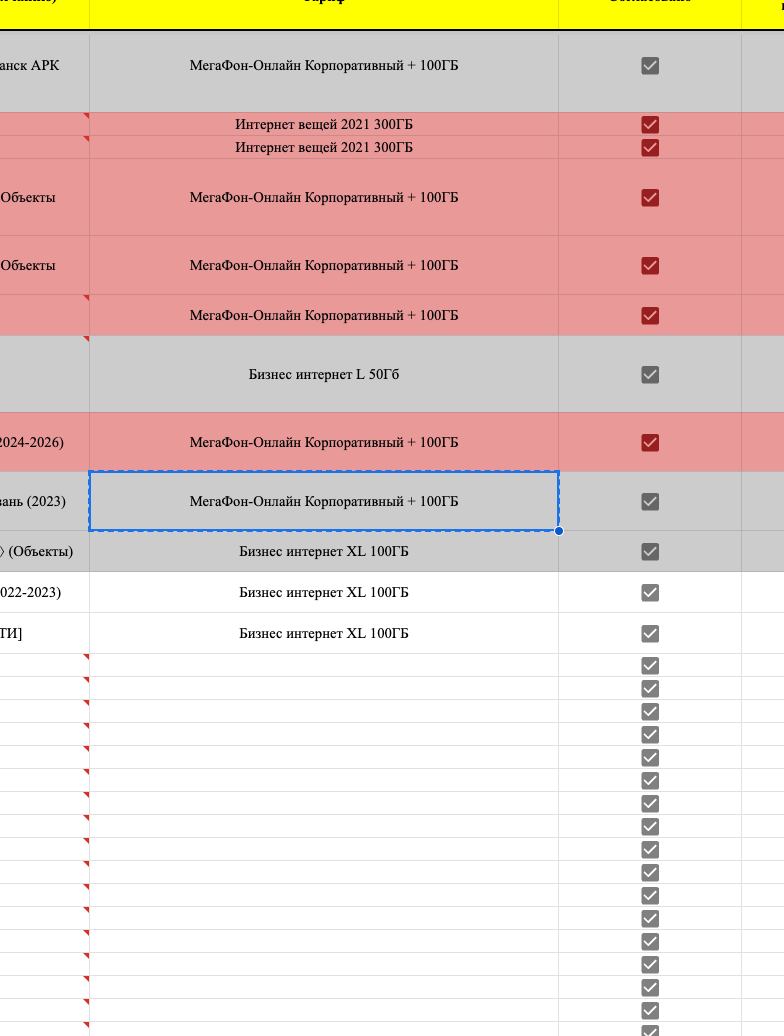Uncheck the red checkbox in 2024-2026 row

tap(650, 442)
